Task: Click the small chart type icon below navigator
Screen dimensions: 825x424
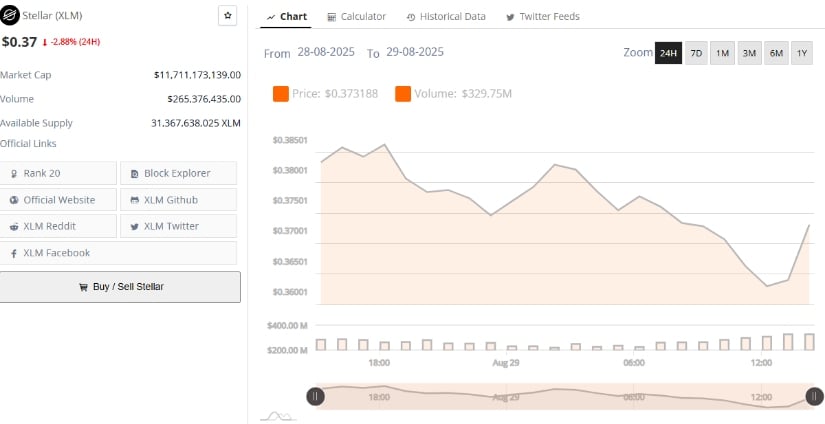Action: 279,417
